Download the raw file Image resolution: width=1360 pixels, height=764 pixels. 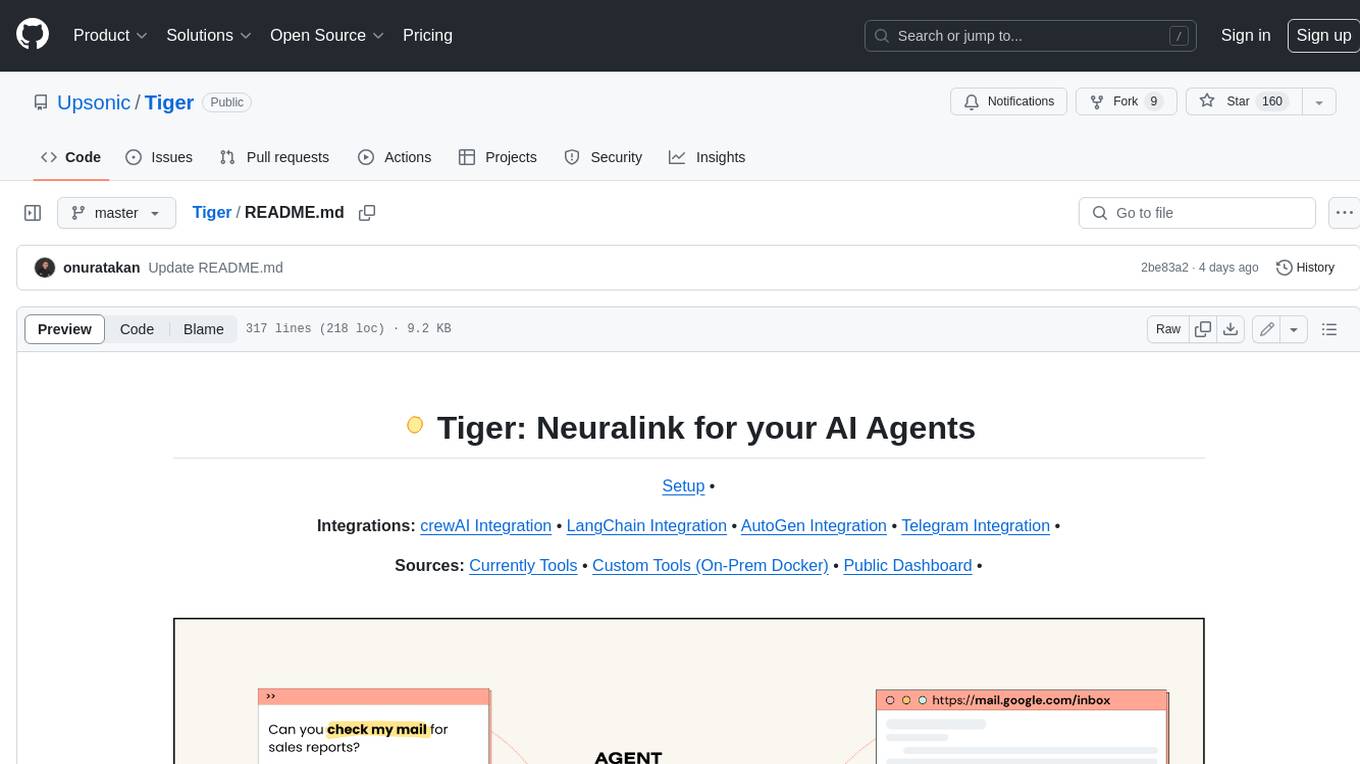[1231, 329]
